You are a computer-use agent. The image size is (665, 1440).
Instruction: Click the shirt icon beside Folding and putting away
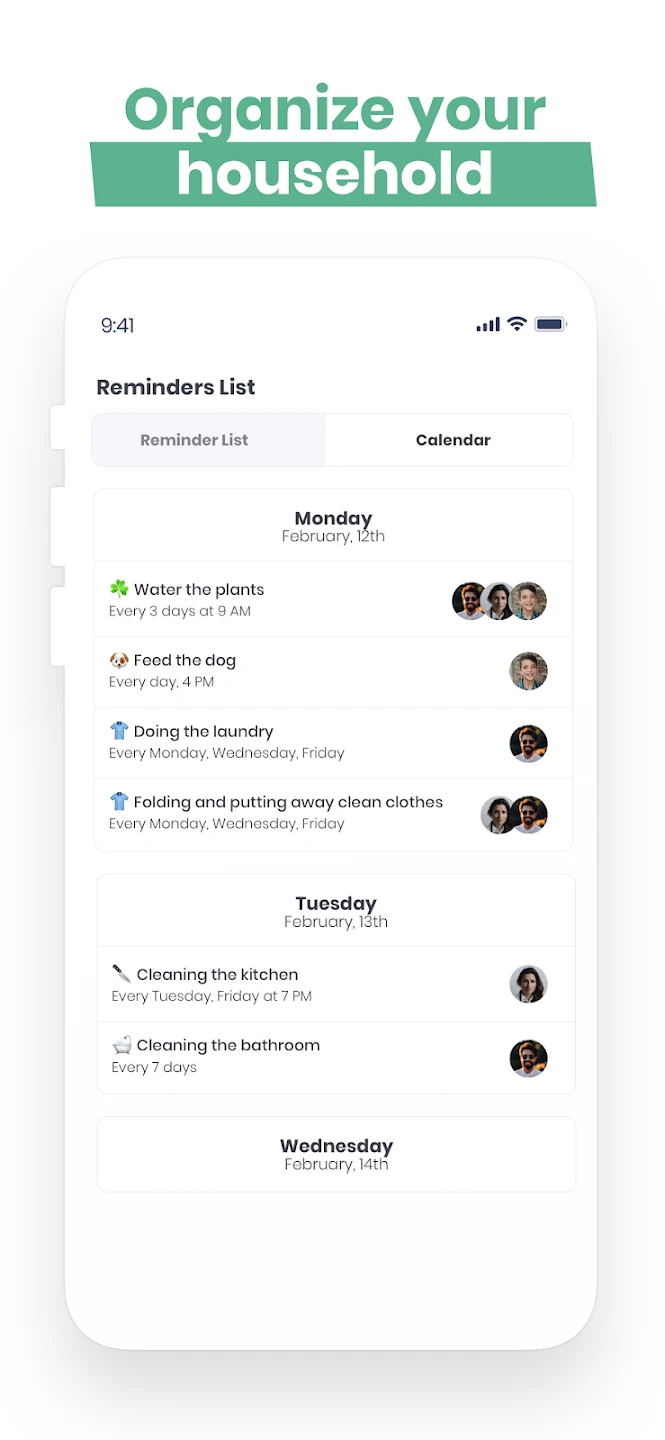pos(119,801)
